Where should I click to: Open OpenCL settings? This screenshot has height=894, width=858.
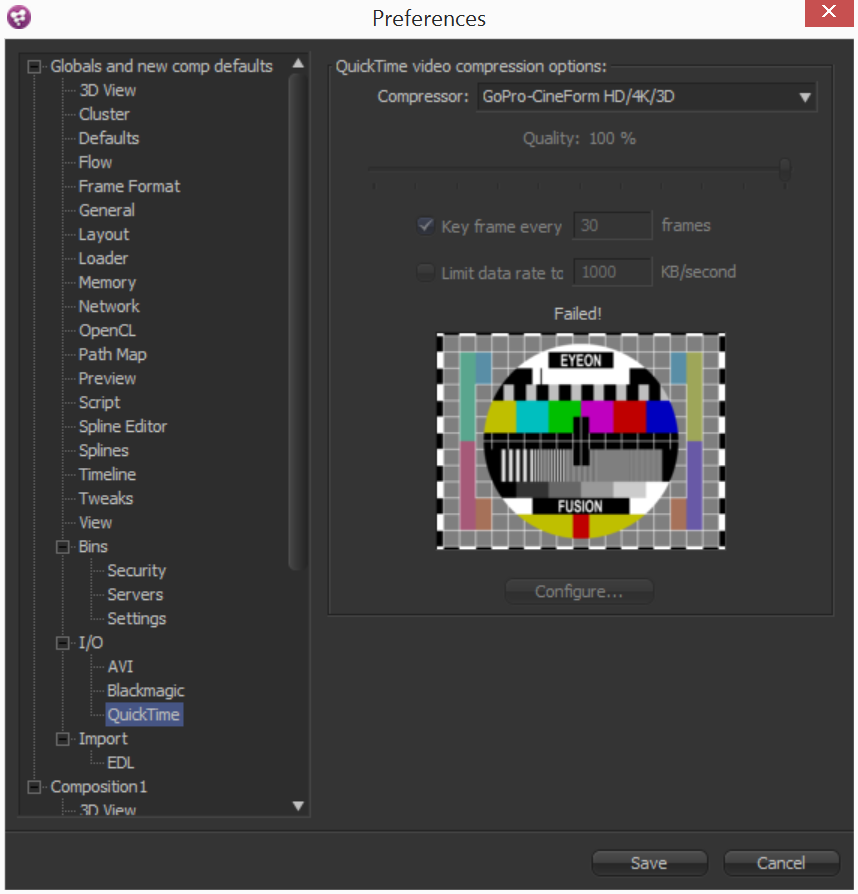[x=107, y=331]
